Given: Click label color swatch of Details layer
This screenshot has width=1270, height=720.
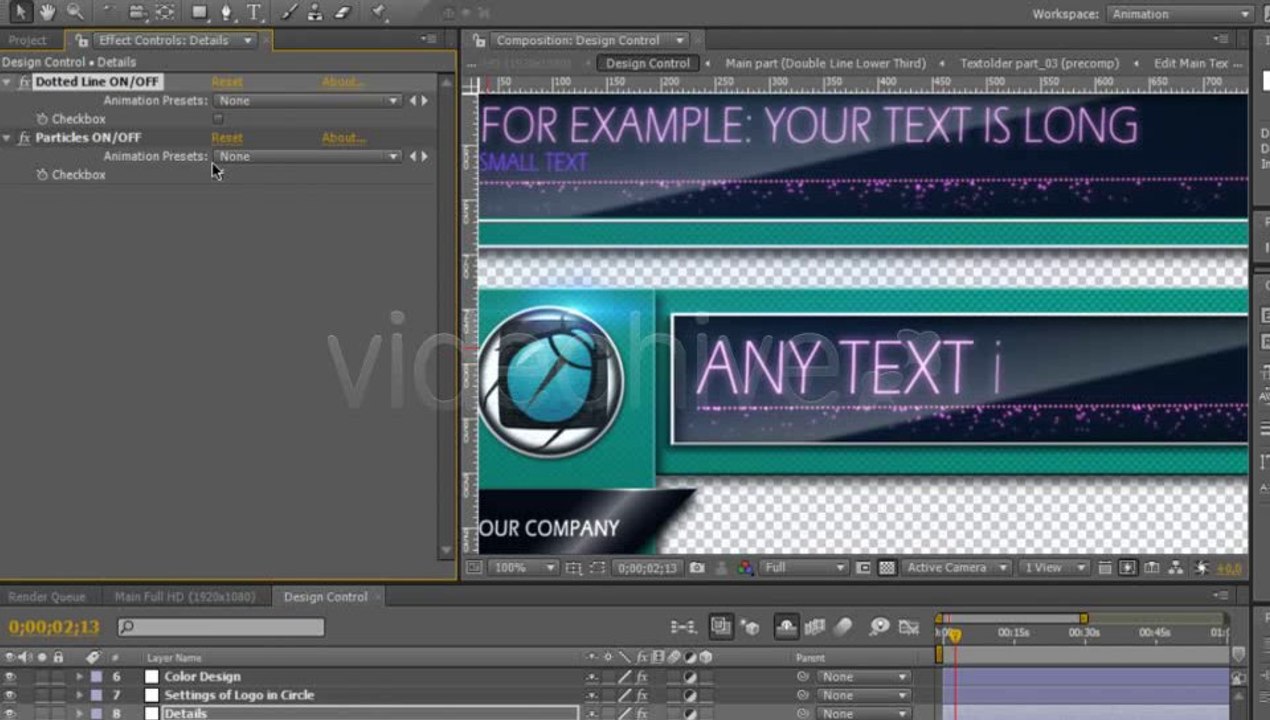Looking at the screenshot, I should pyautogui.click(x=96, y=713).
